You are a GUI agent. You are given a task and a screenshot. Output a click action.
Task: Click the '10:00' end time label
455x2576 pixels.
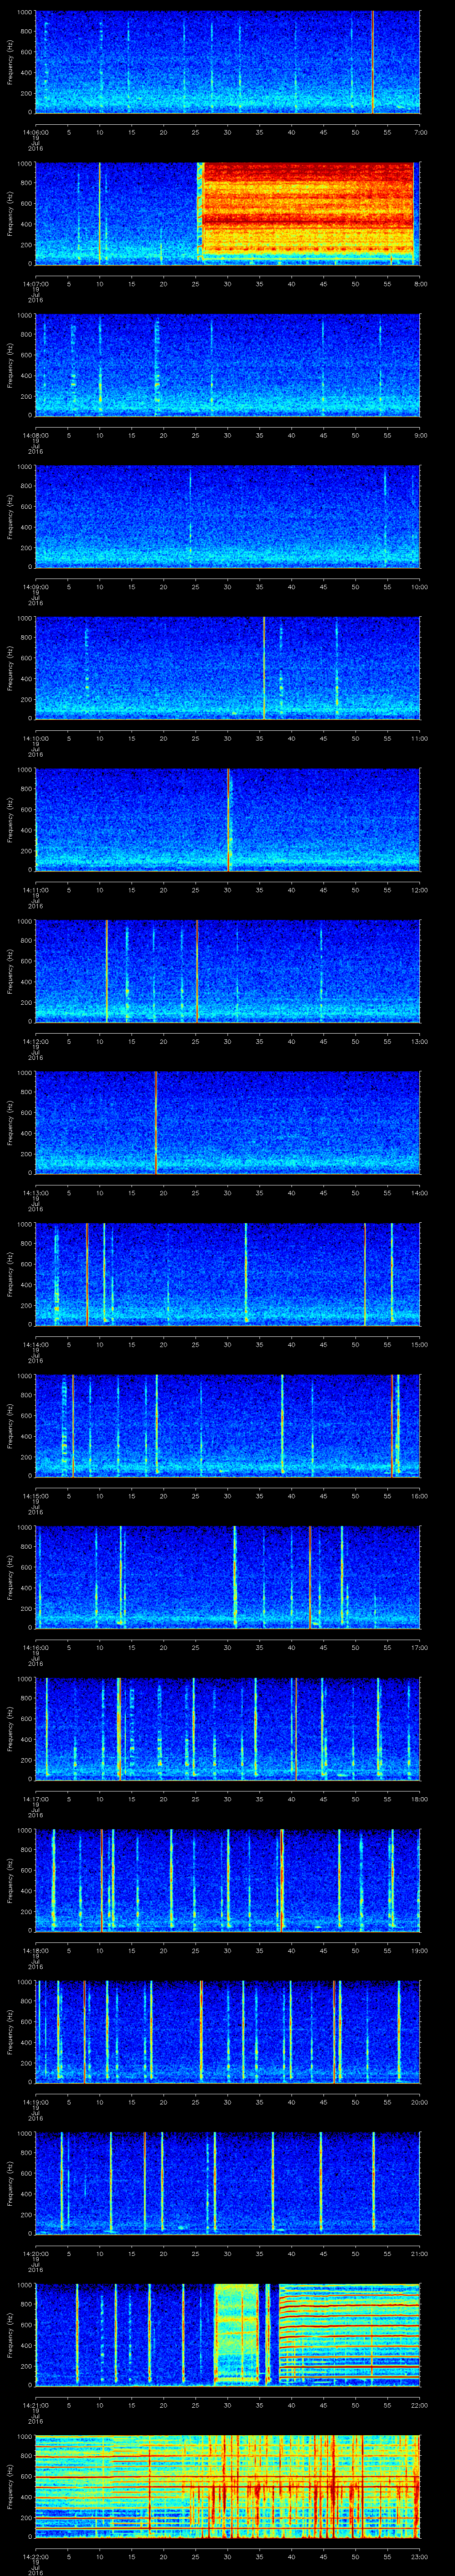coord(419,586)
